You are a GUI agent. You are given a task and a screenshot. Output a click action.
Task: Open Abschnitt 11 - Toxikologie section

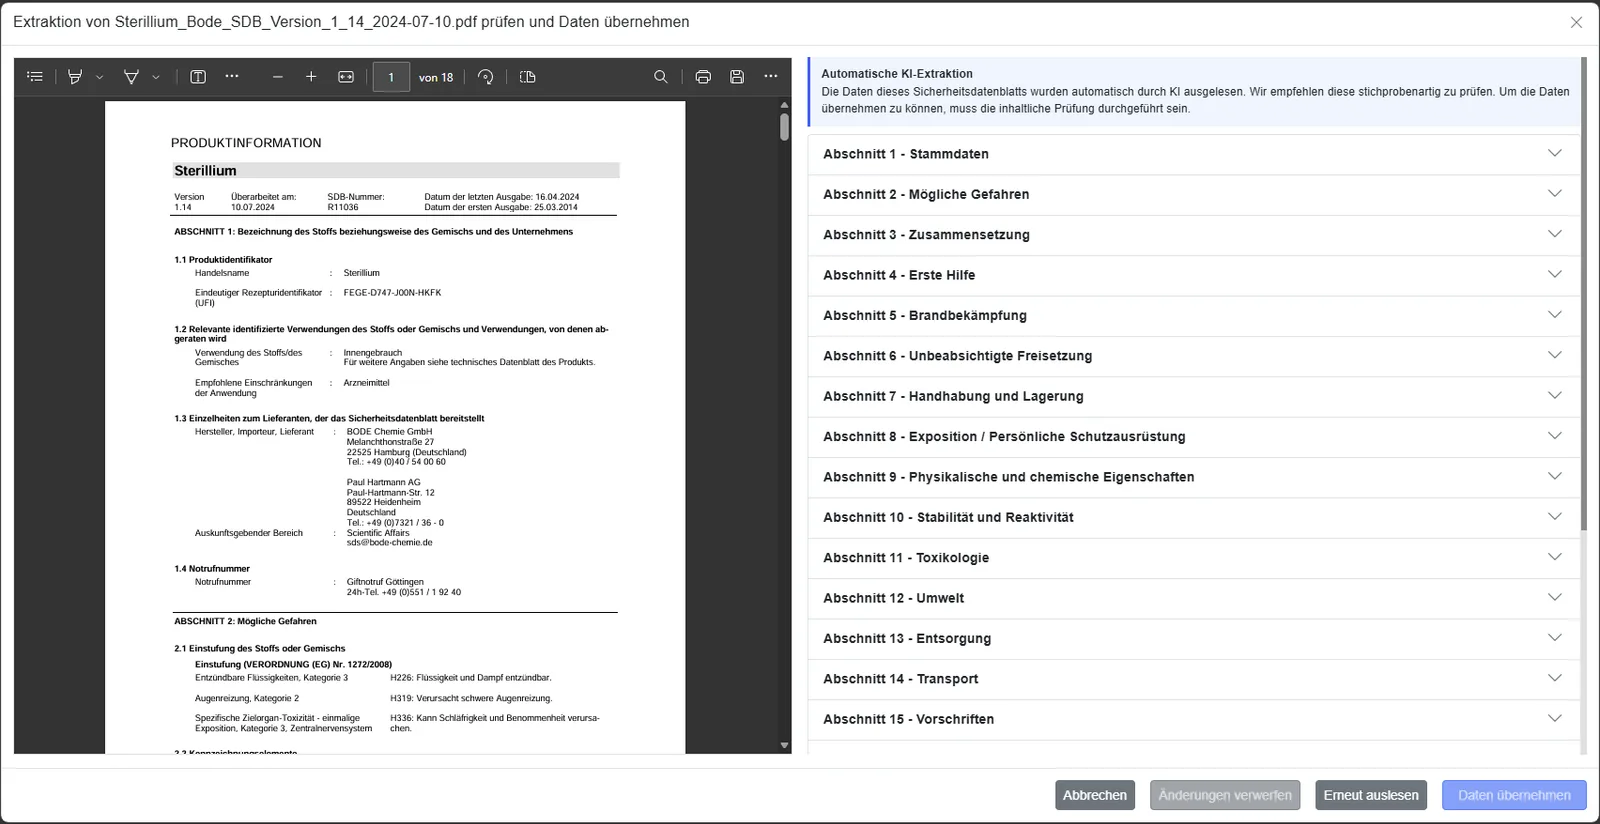pyautogui.click(x=1193, y=558)
